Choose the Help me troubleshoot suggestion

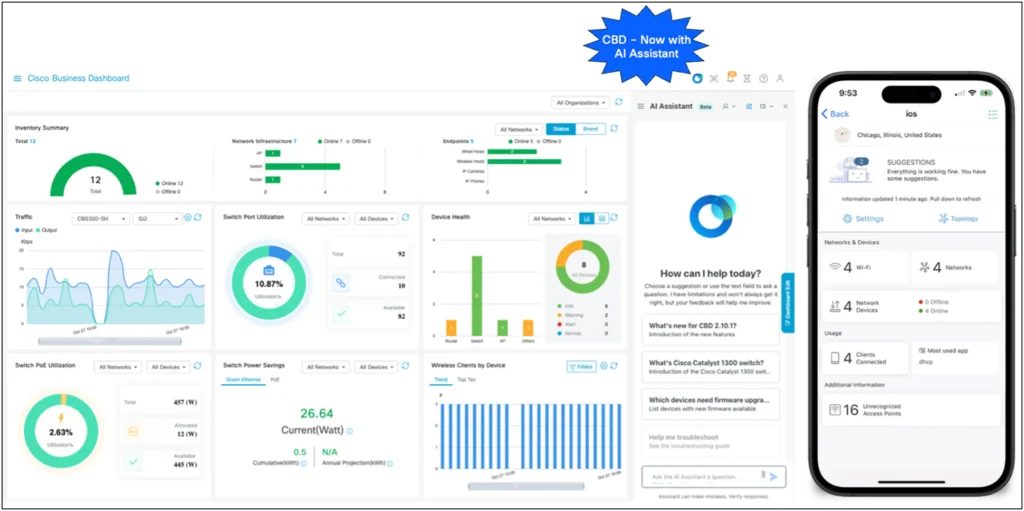[x=711, y=441]
